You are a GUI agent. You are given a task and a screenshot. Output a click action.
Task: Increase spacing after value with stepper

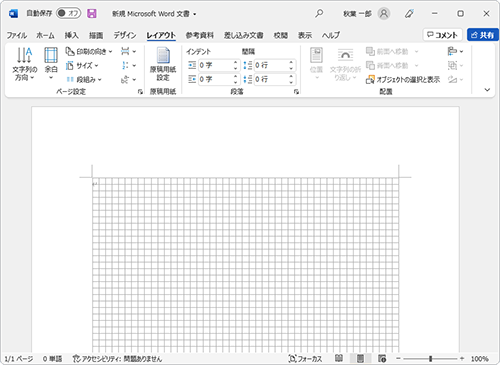[291, 76]
